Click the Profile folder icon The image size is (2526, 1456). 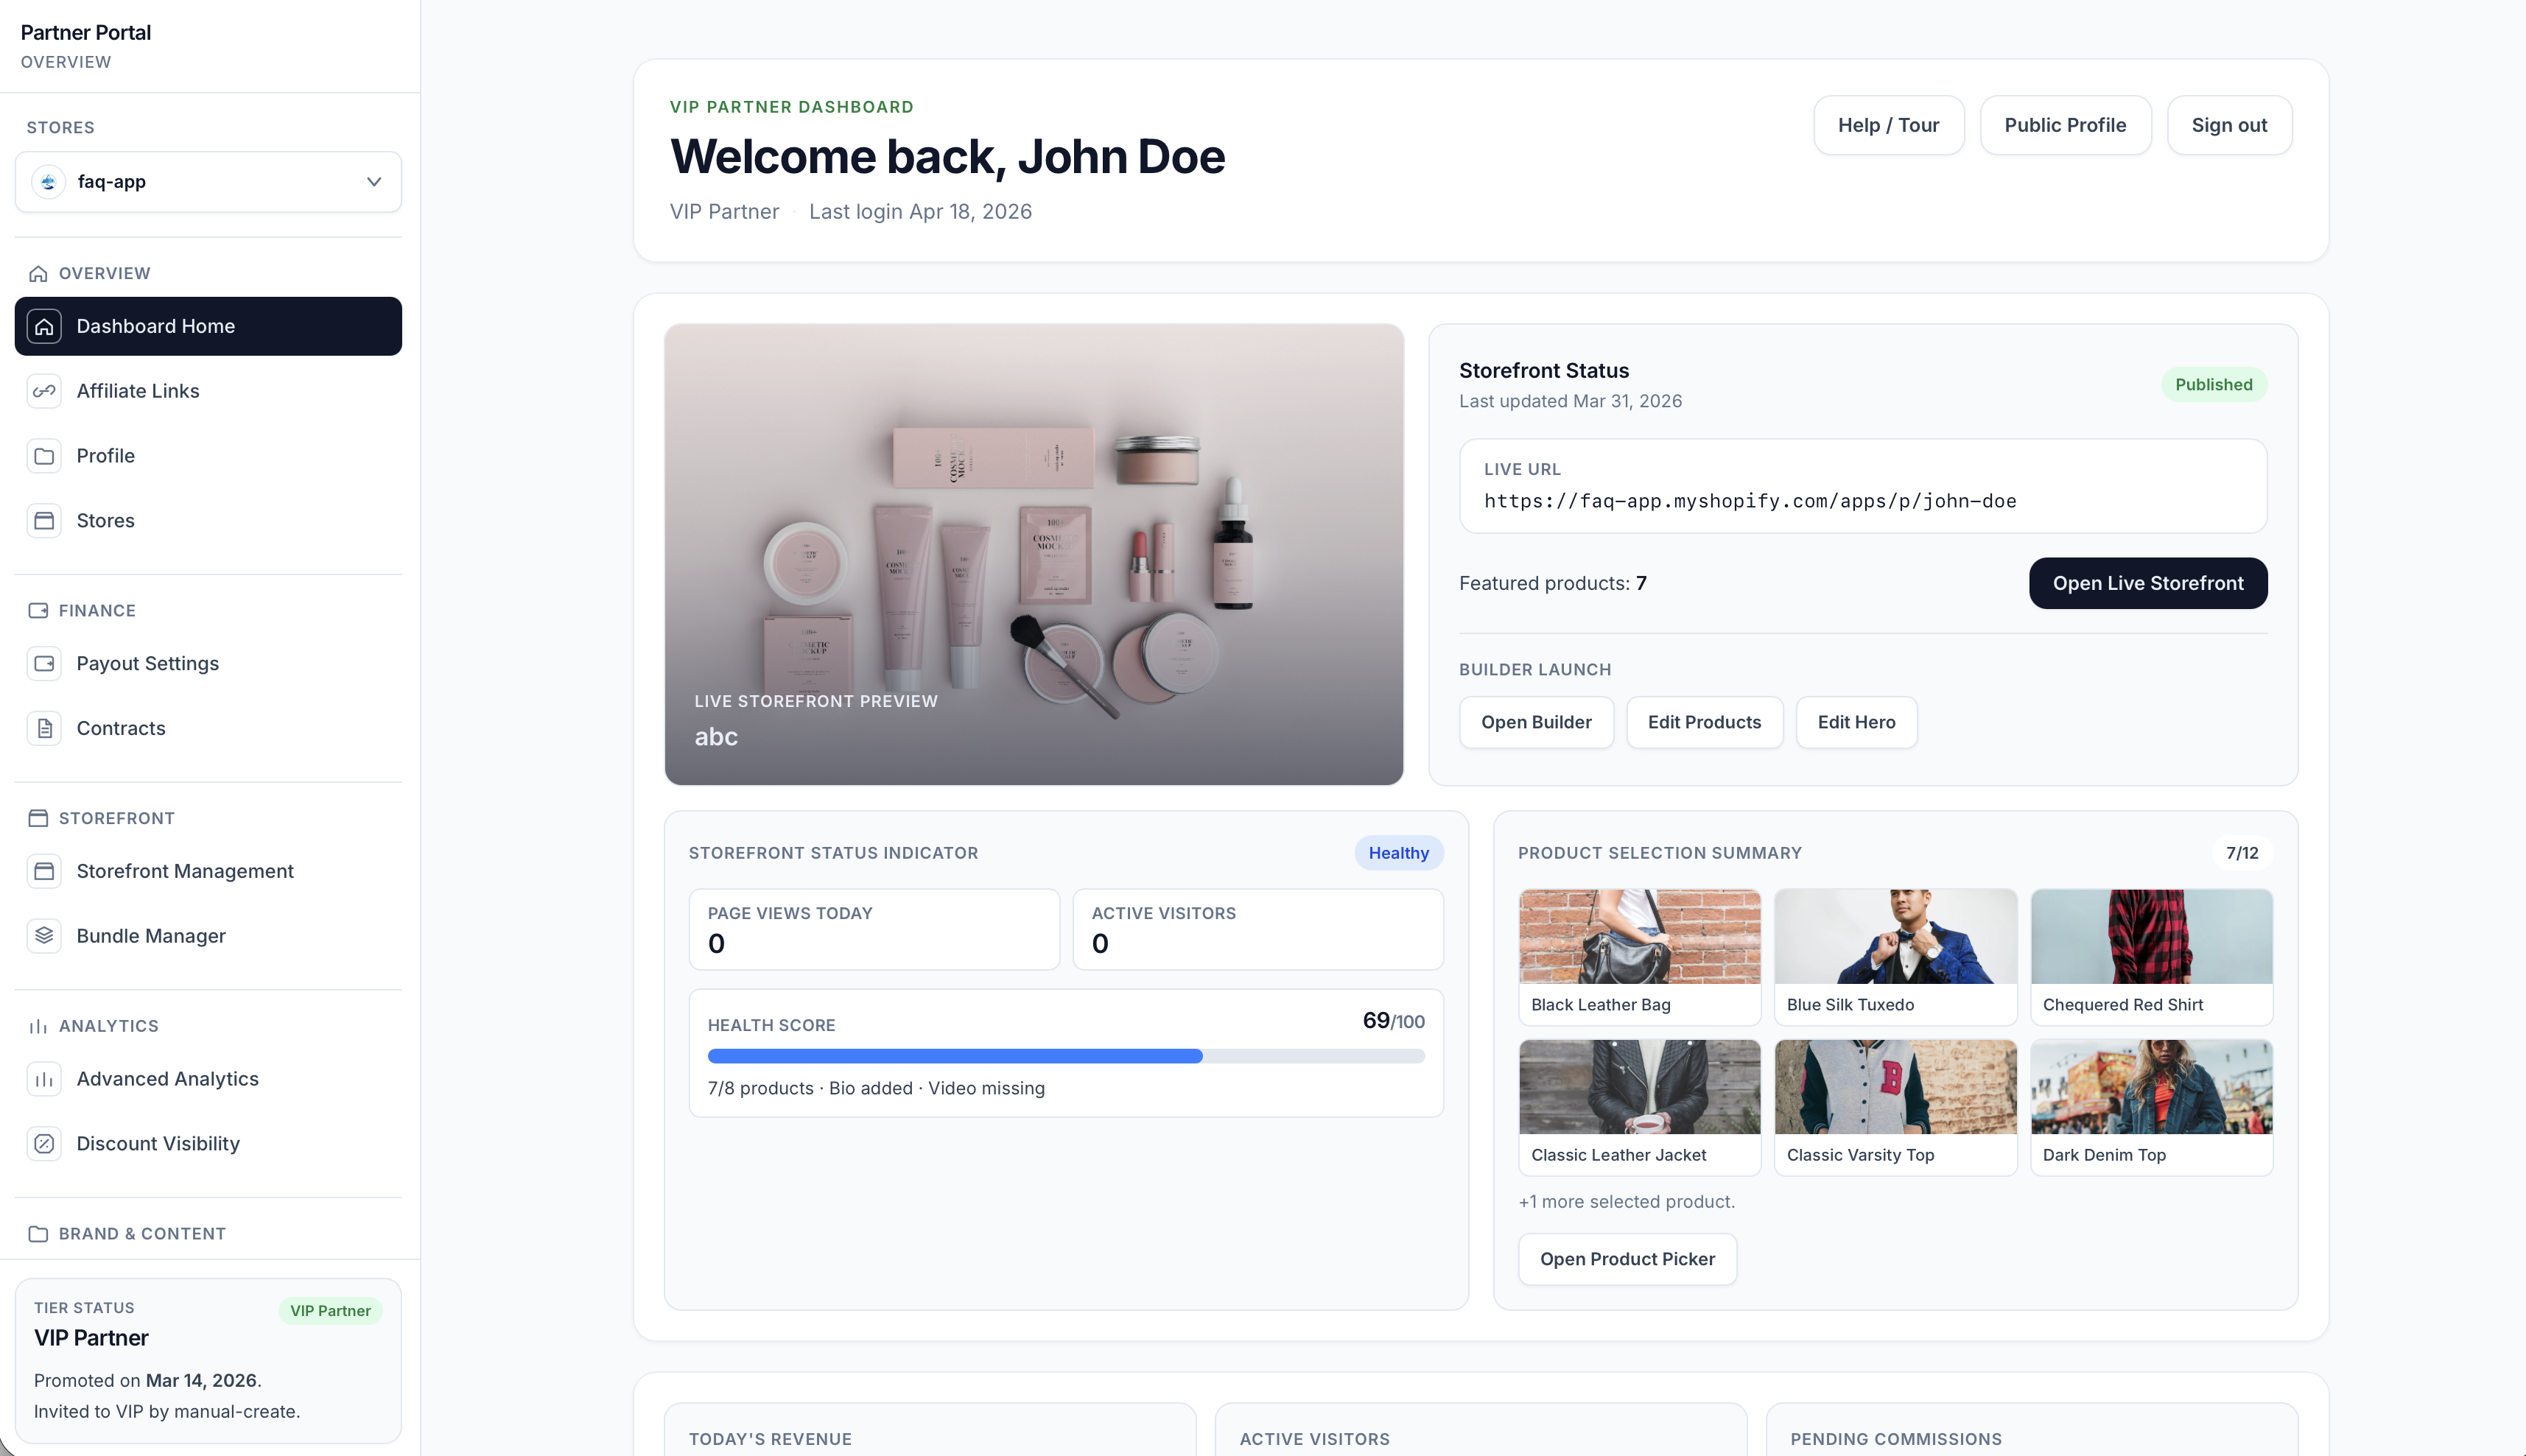[x=44, y=456]
